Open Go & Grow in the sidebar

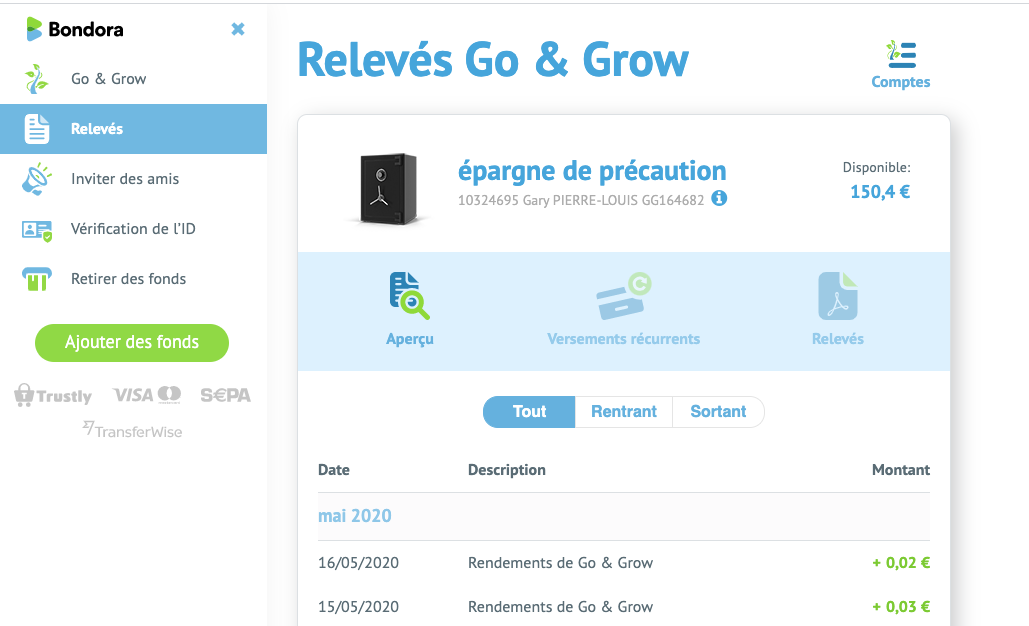(108, 79)
